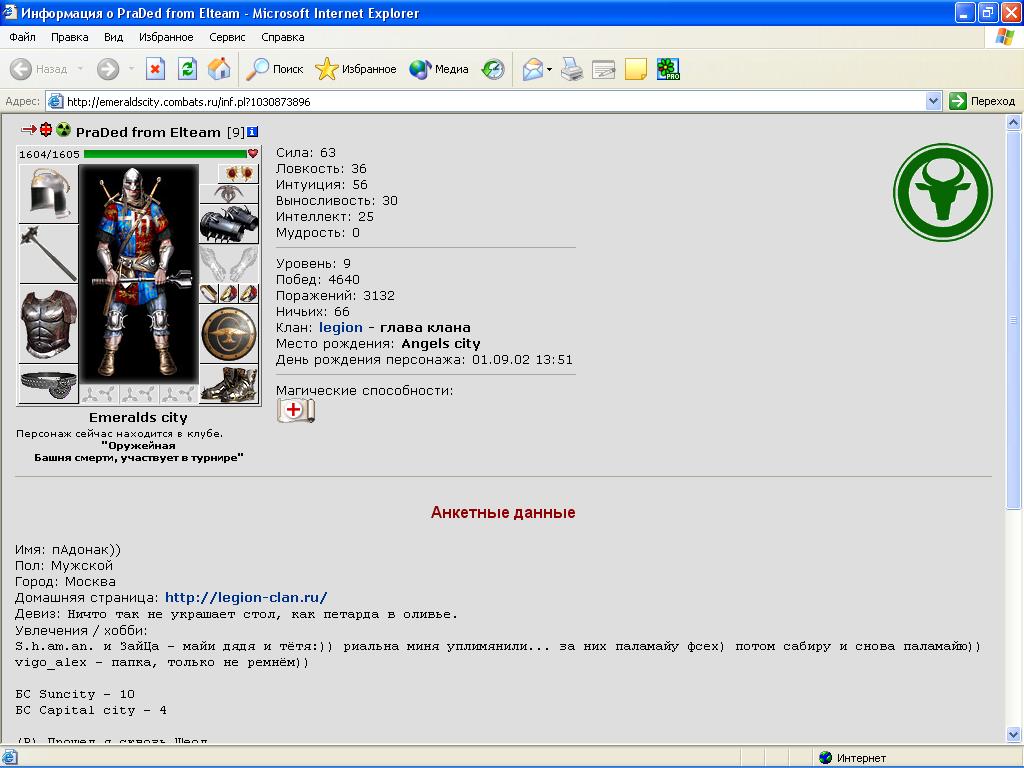Click the mace weapon equipment slot
The height and width of the screenshot is (768, 1024).
click(49, 254)
